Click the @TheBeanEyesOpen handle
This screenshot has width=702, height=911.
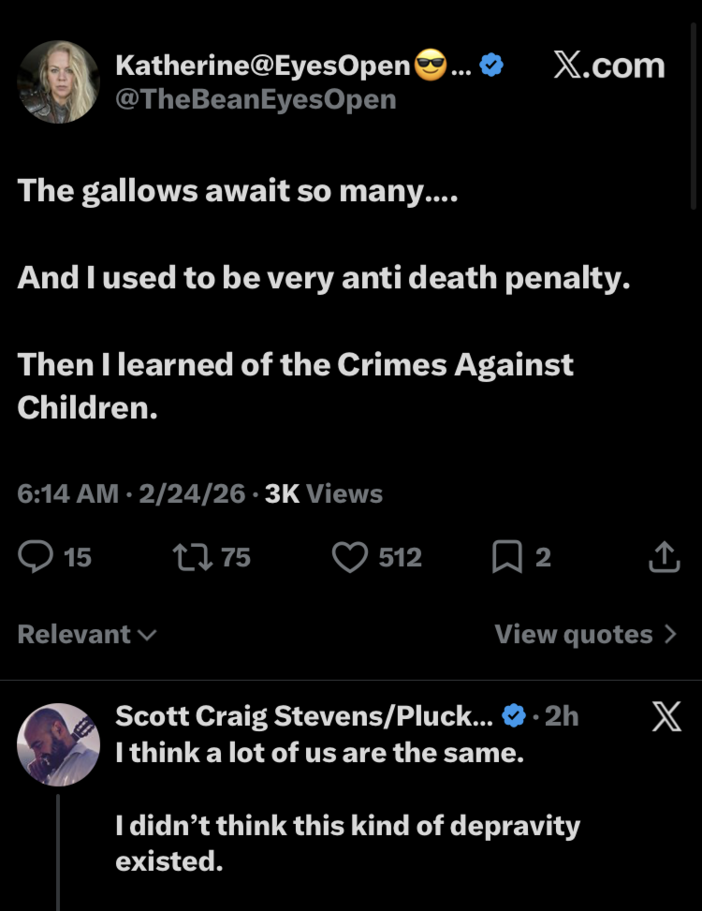[256, 99]
